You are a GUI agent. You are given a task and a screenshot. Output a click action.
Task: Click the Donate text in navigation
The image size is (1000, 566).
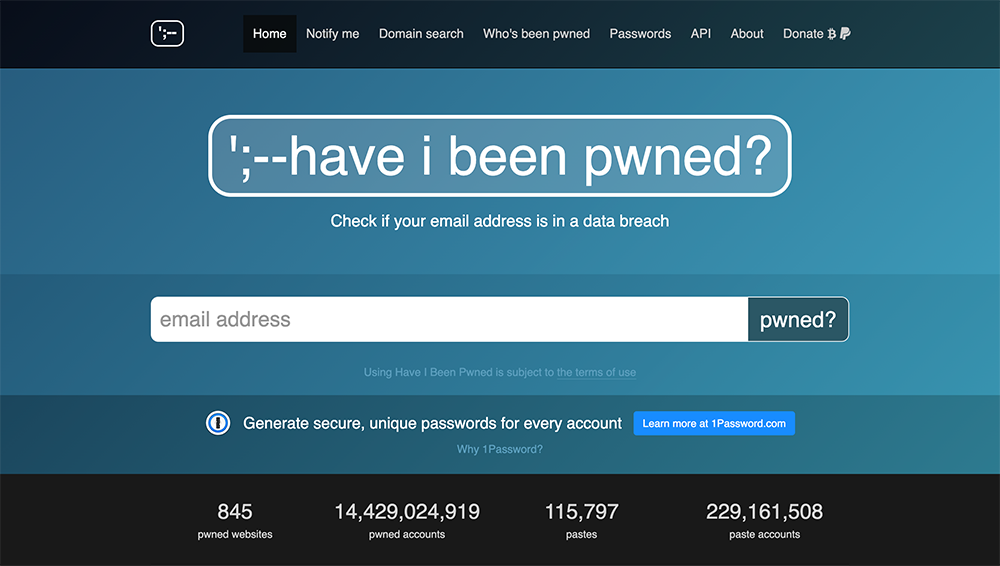click(803, 34)
